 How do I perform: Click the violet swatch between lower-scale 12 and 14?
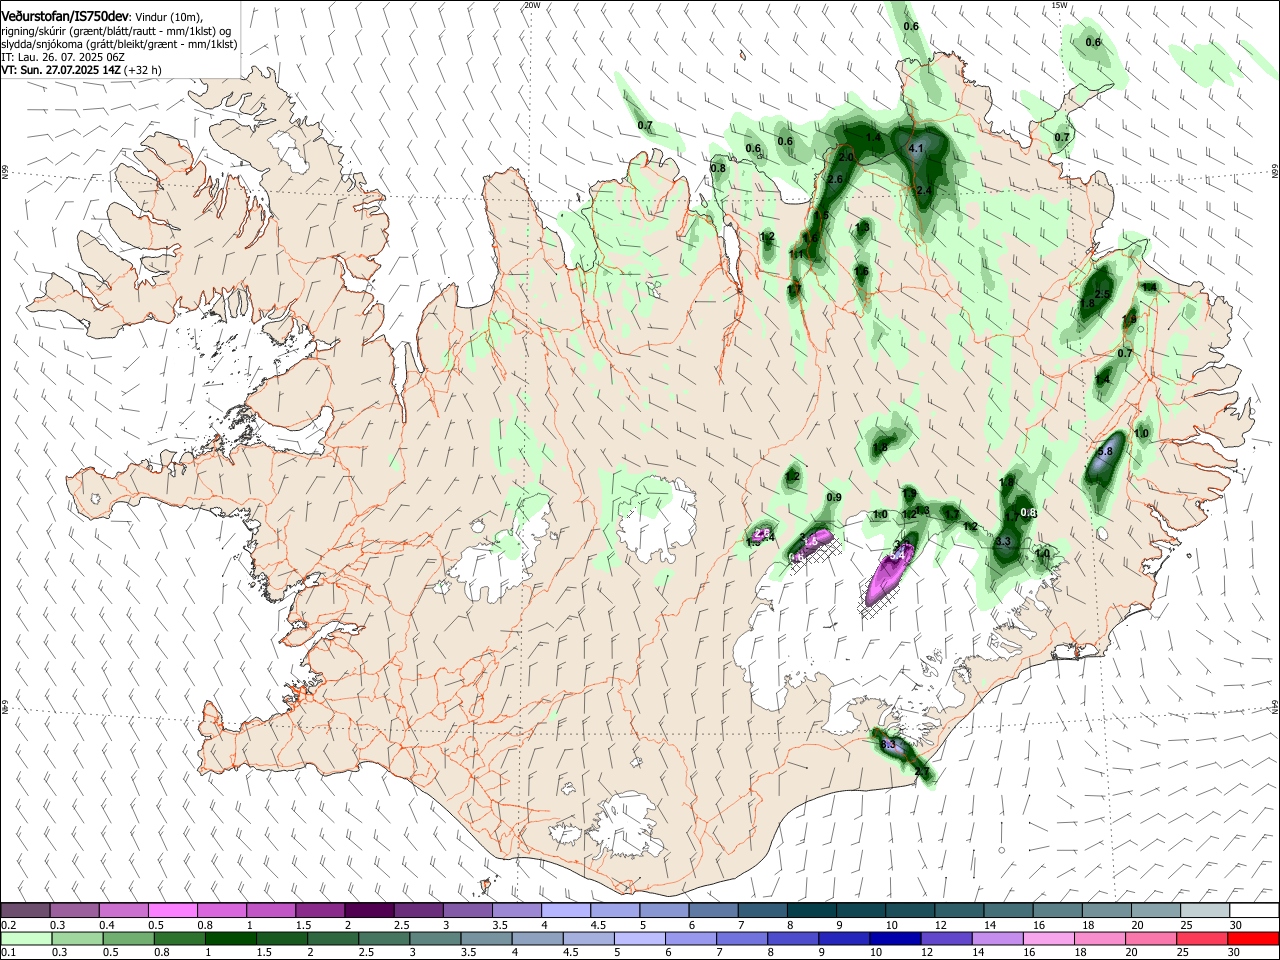pyautogui.click(x=946, y=938)
